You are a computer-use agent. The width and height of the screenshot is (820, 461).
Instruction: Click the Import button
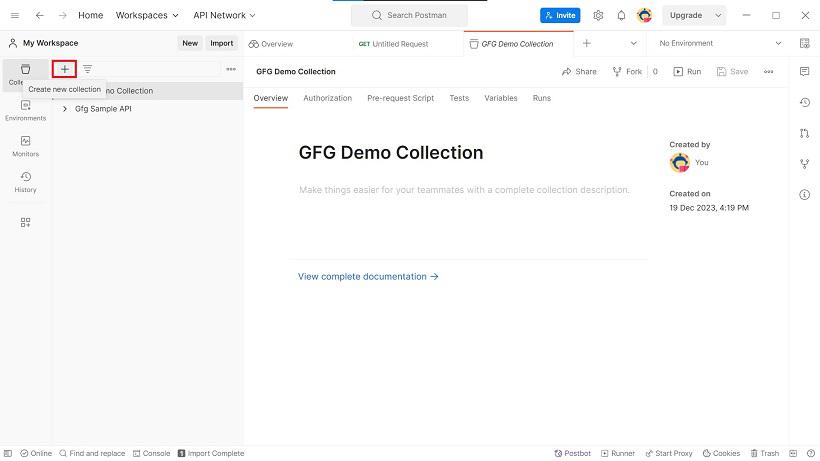click(x=222, y=43)
